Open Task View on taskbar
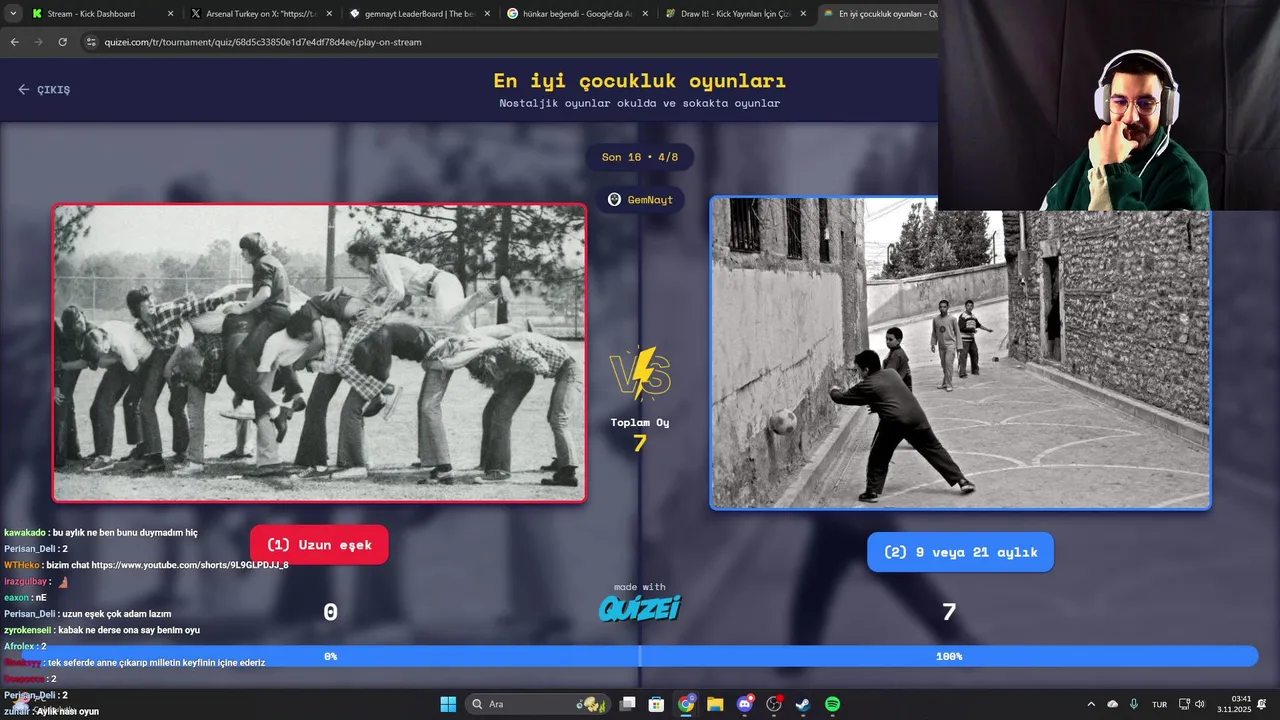Viewport: 1280px width, 720px height. tap(627, 704)
